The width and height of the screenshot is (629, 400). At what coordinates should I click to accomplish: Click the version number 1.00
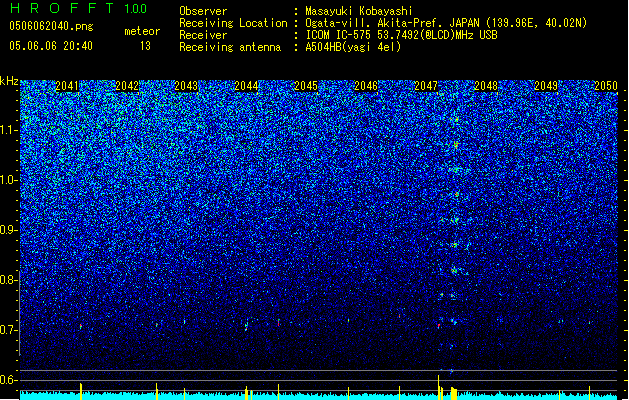(x=135, y=9)
